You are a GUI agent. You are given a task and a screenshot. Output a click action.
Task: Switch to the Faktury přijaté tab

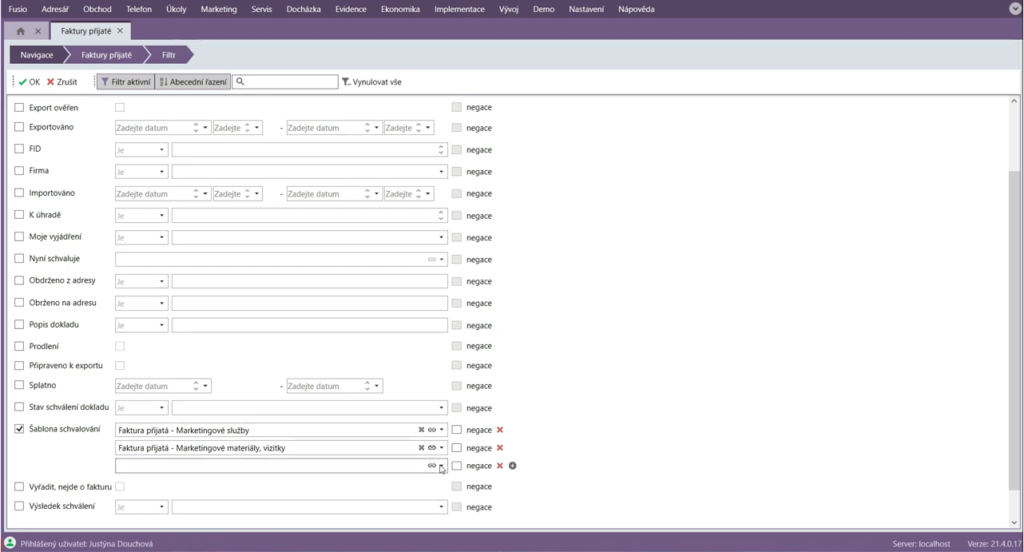[88, 31]
